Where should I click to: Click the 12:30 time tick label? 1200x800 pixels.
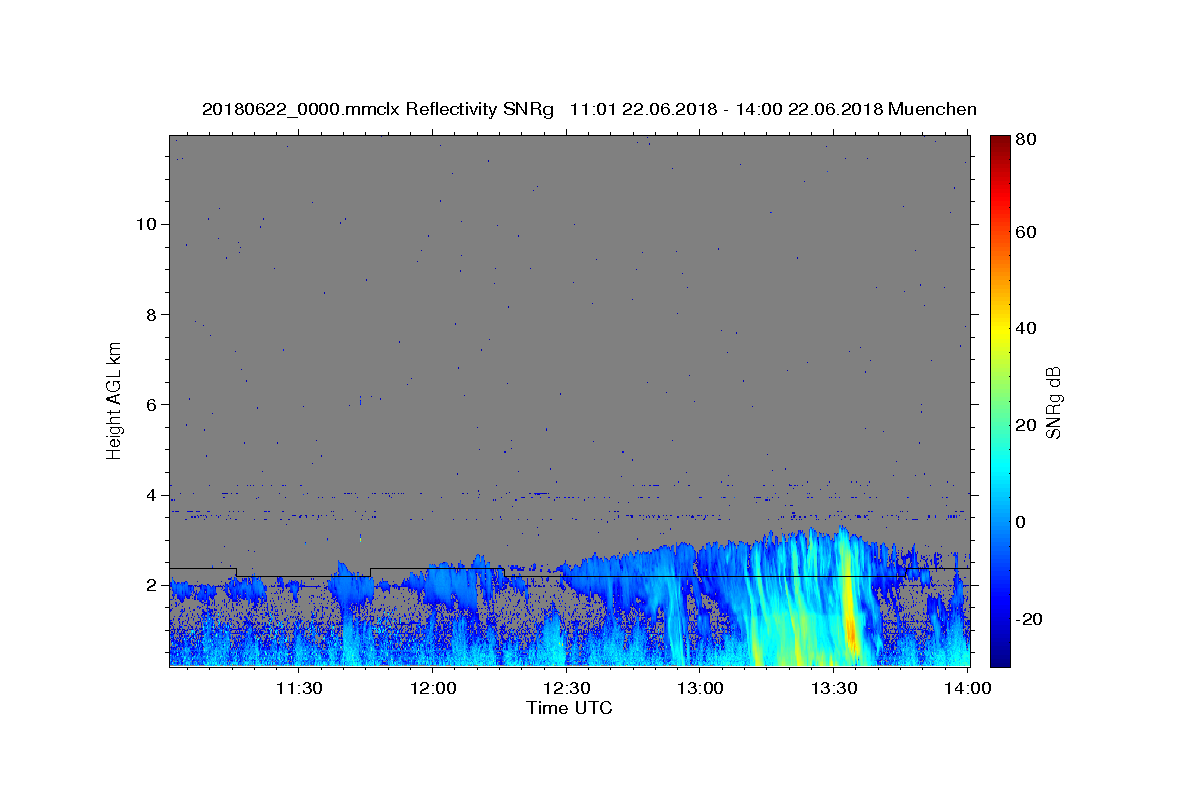566,688
